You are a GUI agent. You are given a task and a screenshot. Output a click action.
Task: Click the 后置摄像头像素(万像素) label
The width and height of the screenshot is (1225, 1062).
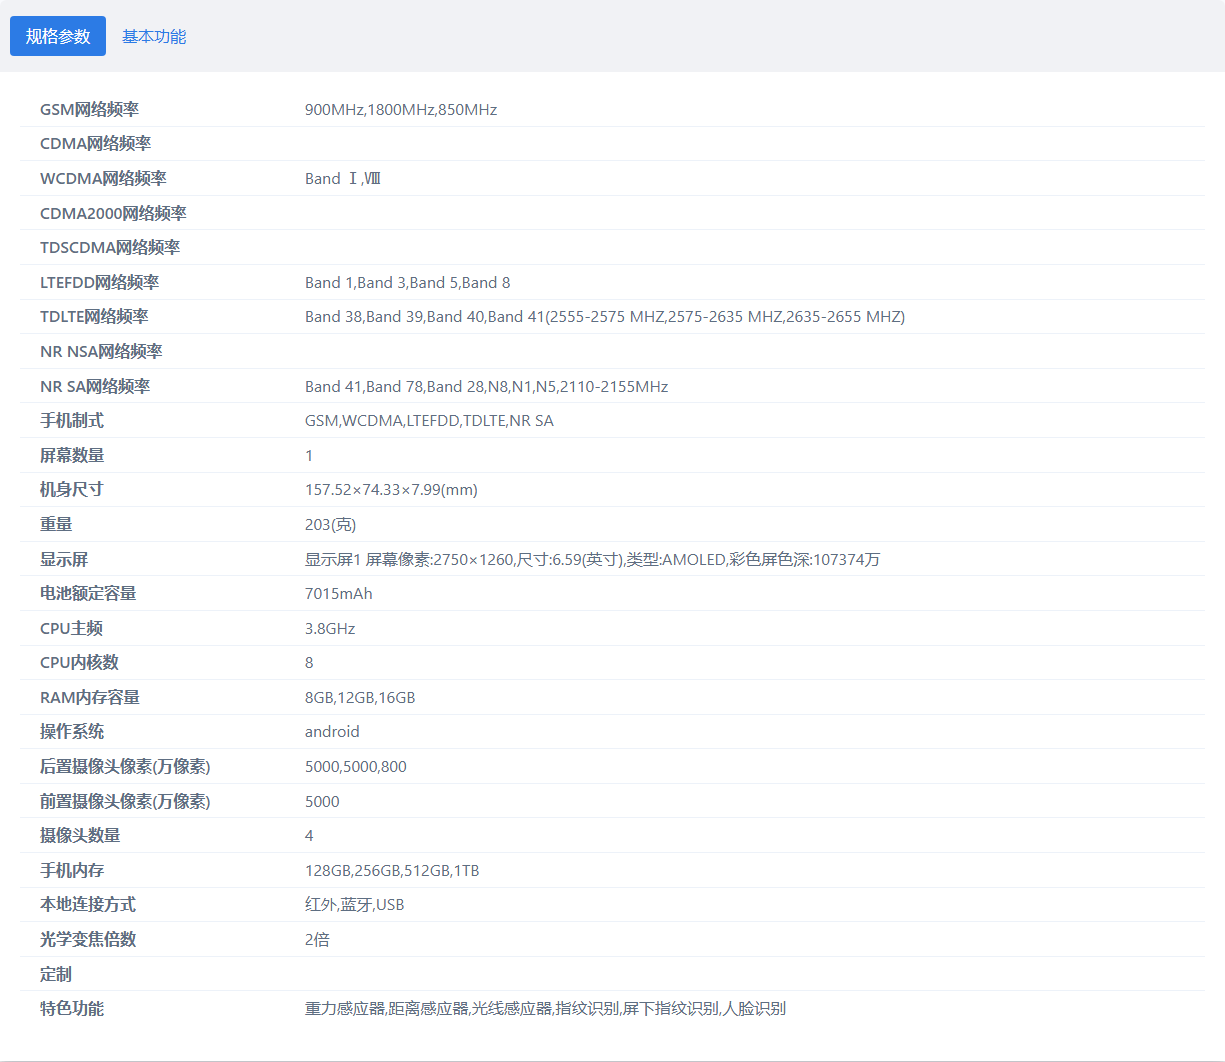click(x=125, y=766)
